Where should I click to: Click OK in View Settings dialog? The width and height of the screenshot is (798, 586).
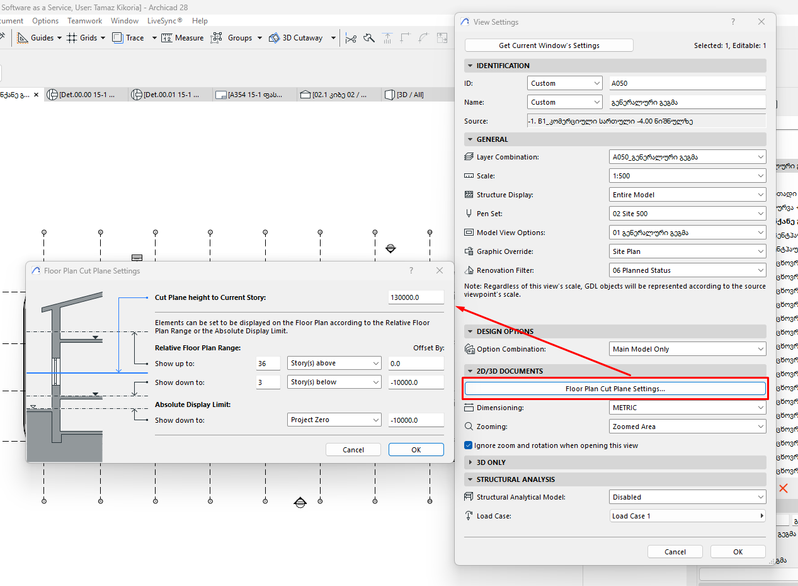pyautogui.click(x=737, y=552)
